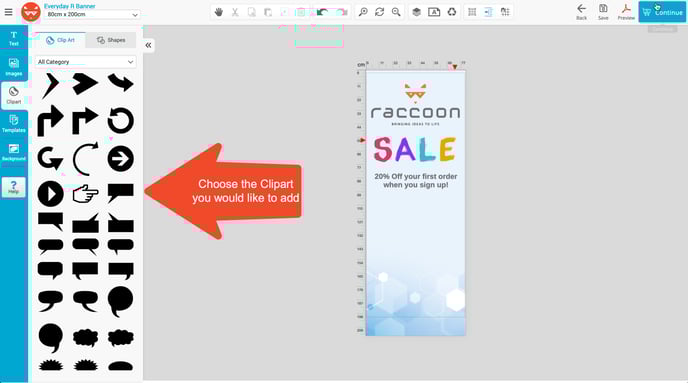Select the pan hand tool
The image size is (688, 383).
click(x=219, y=12)
